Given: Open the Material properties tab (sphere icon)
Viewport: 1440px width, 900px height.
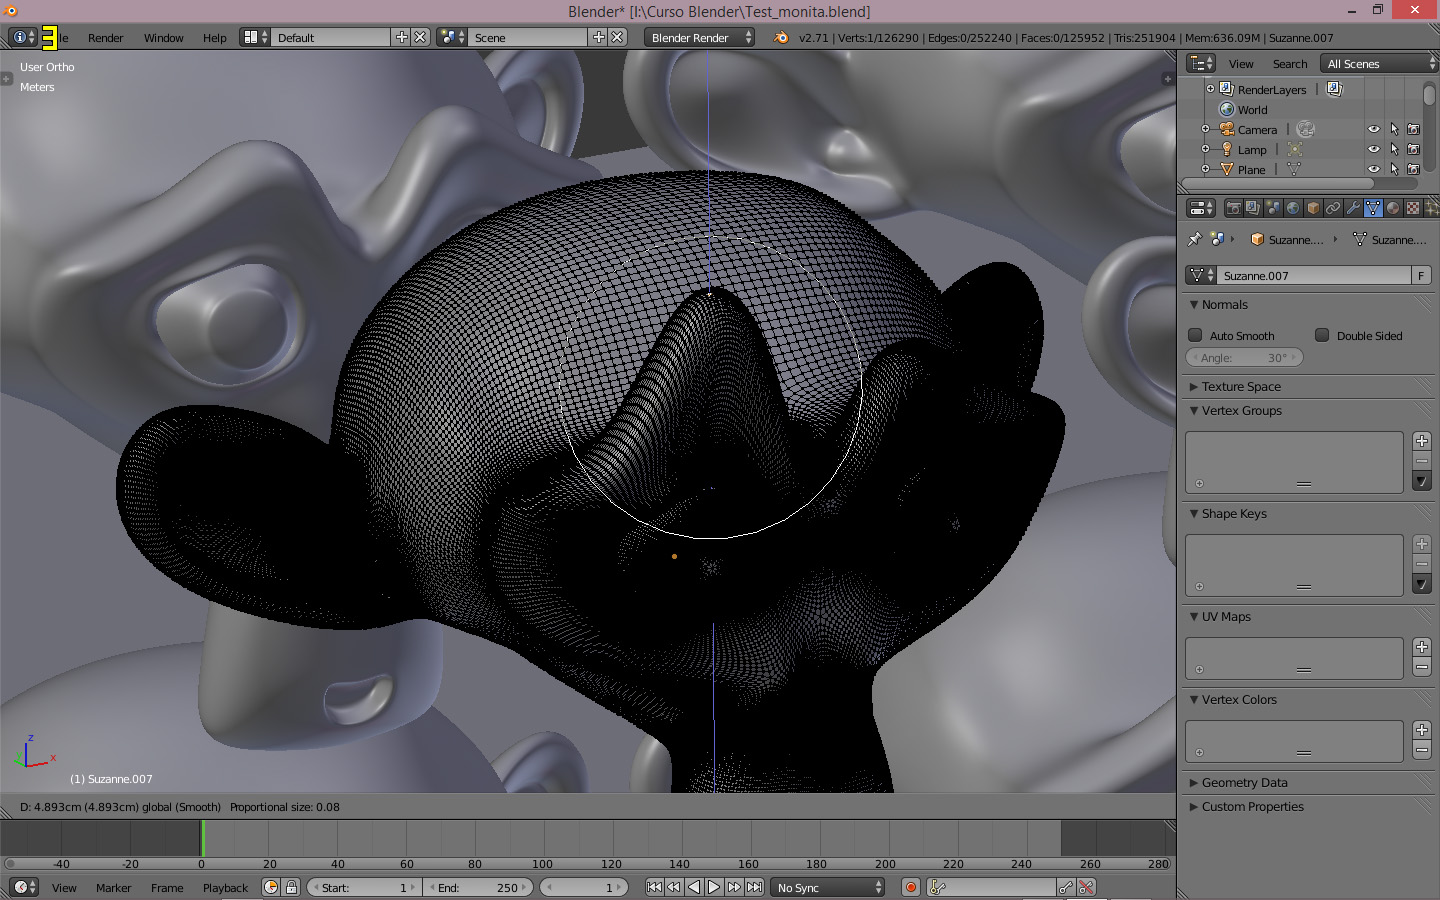Looking at the screenshot, I should click(1393, 208).
